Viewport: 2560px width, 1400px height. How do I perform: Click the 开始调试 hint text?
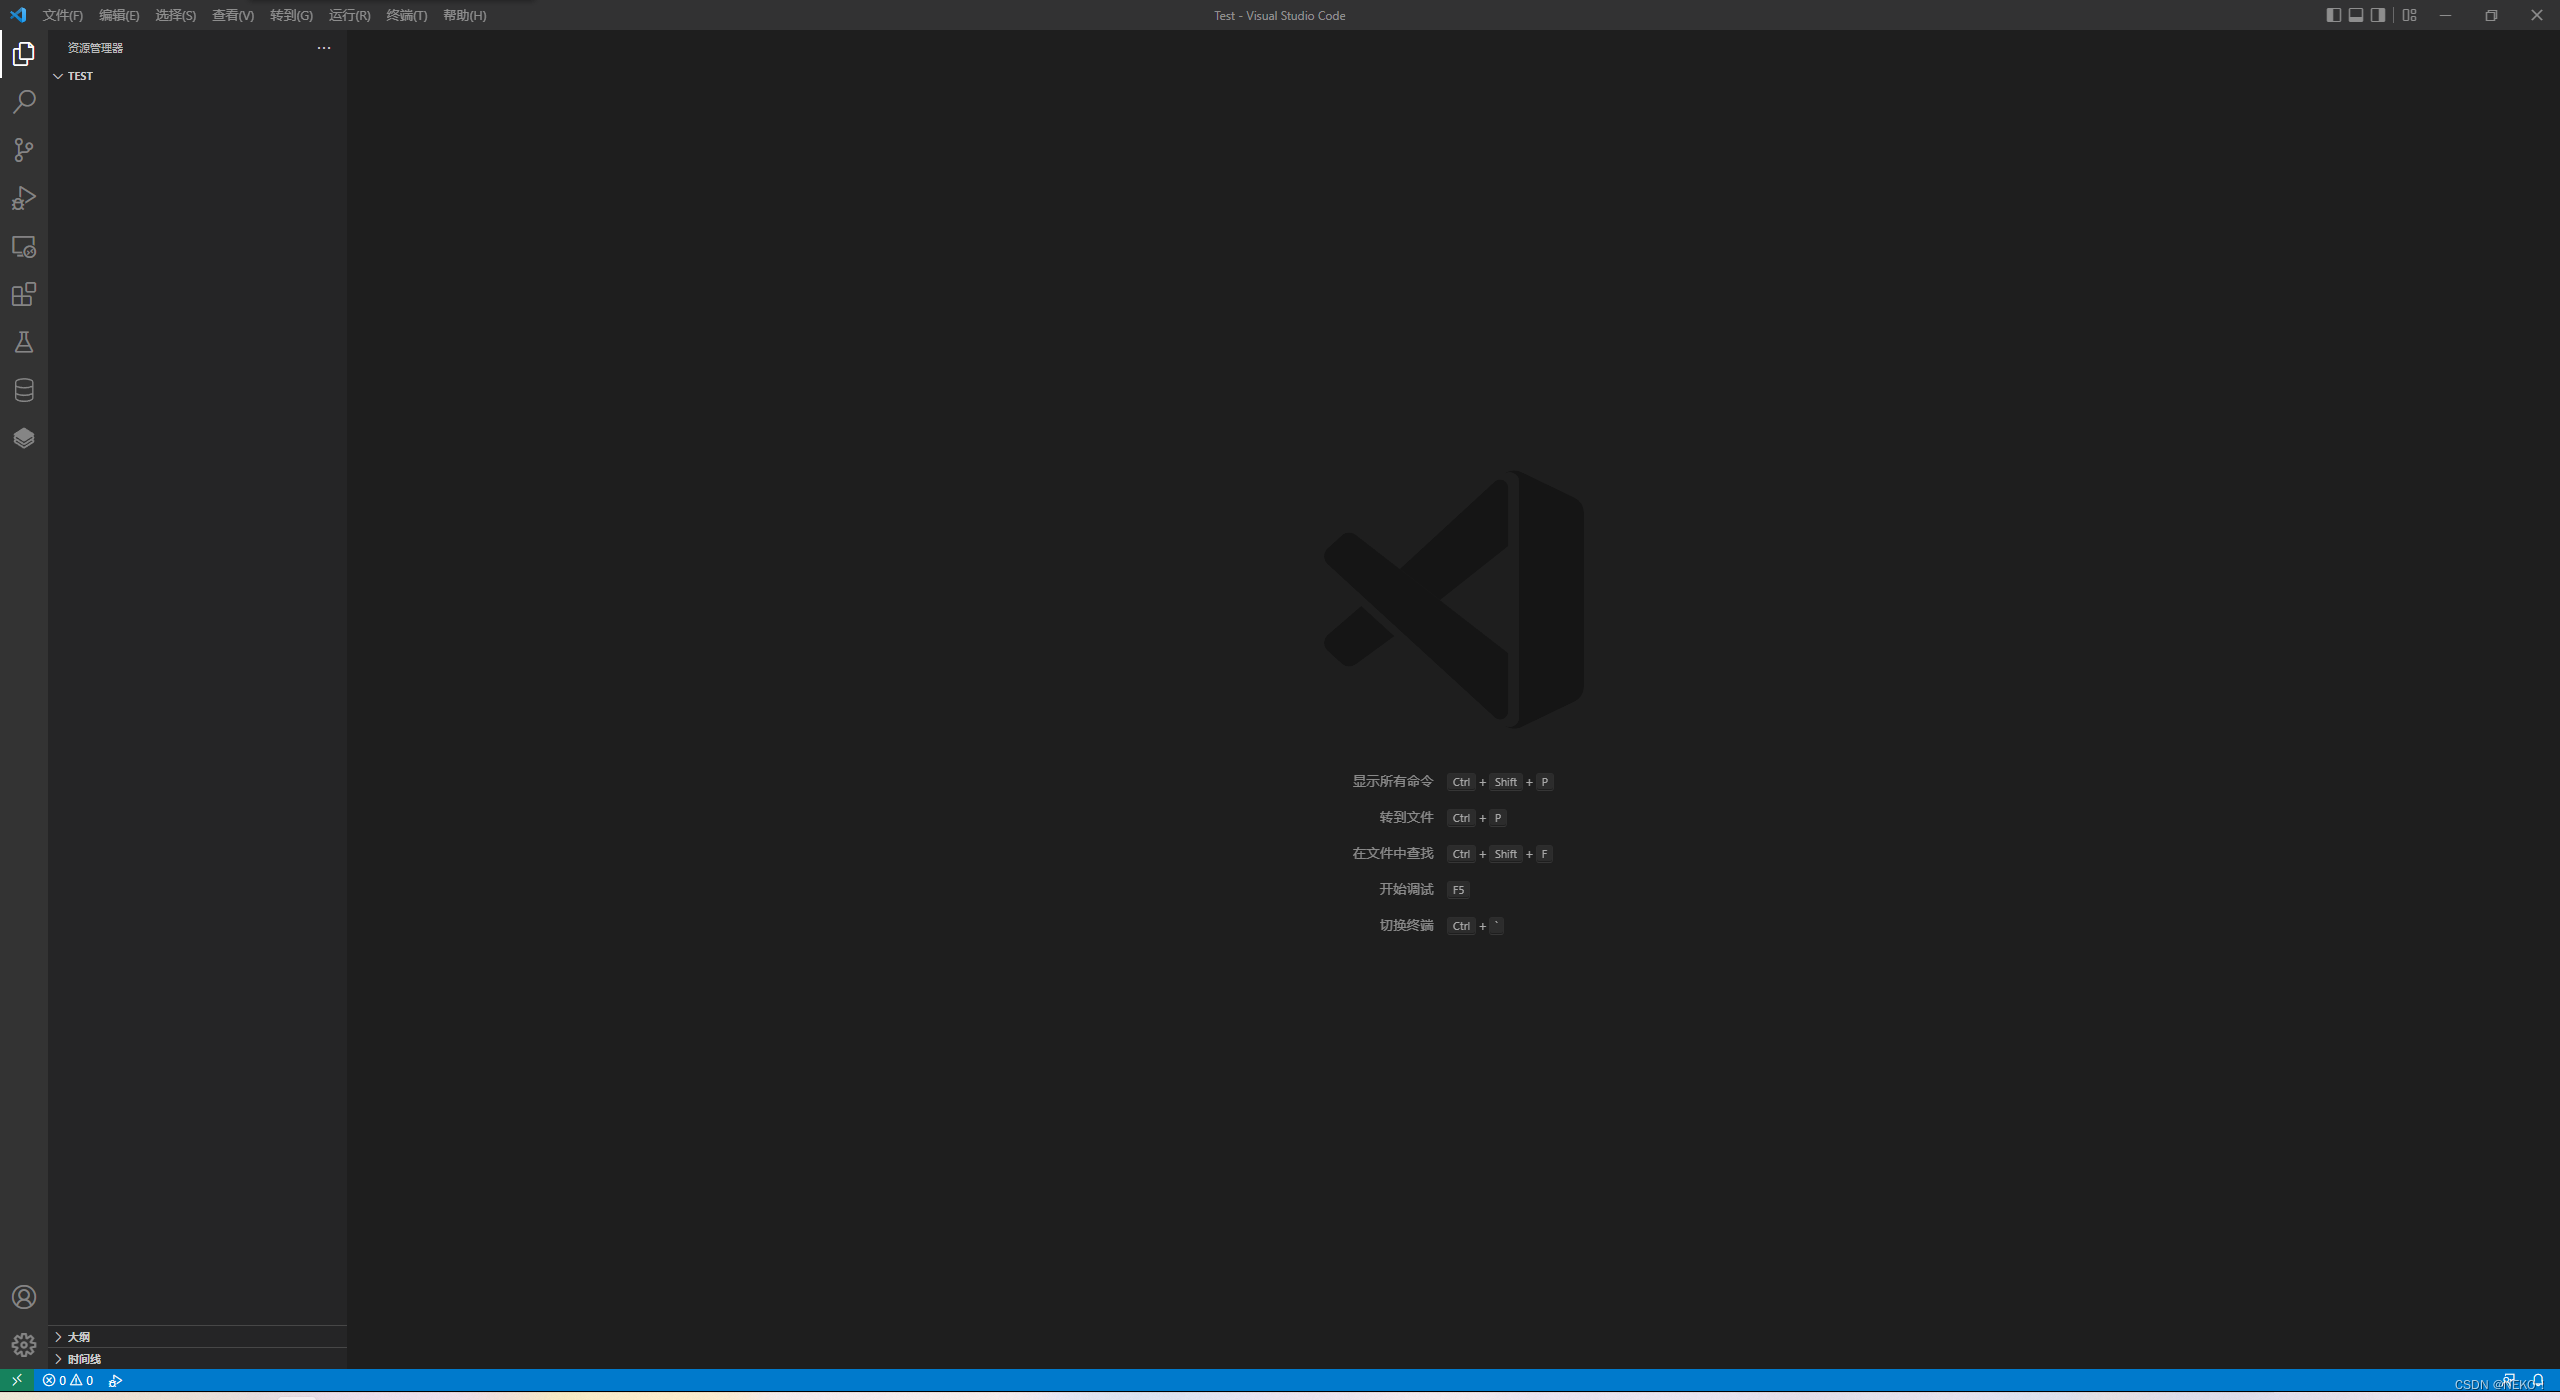1406,889
